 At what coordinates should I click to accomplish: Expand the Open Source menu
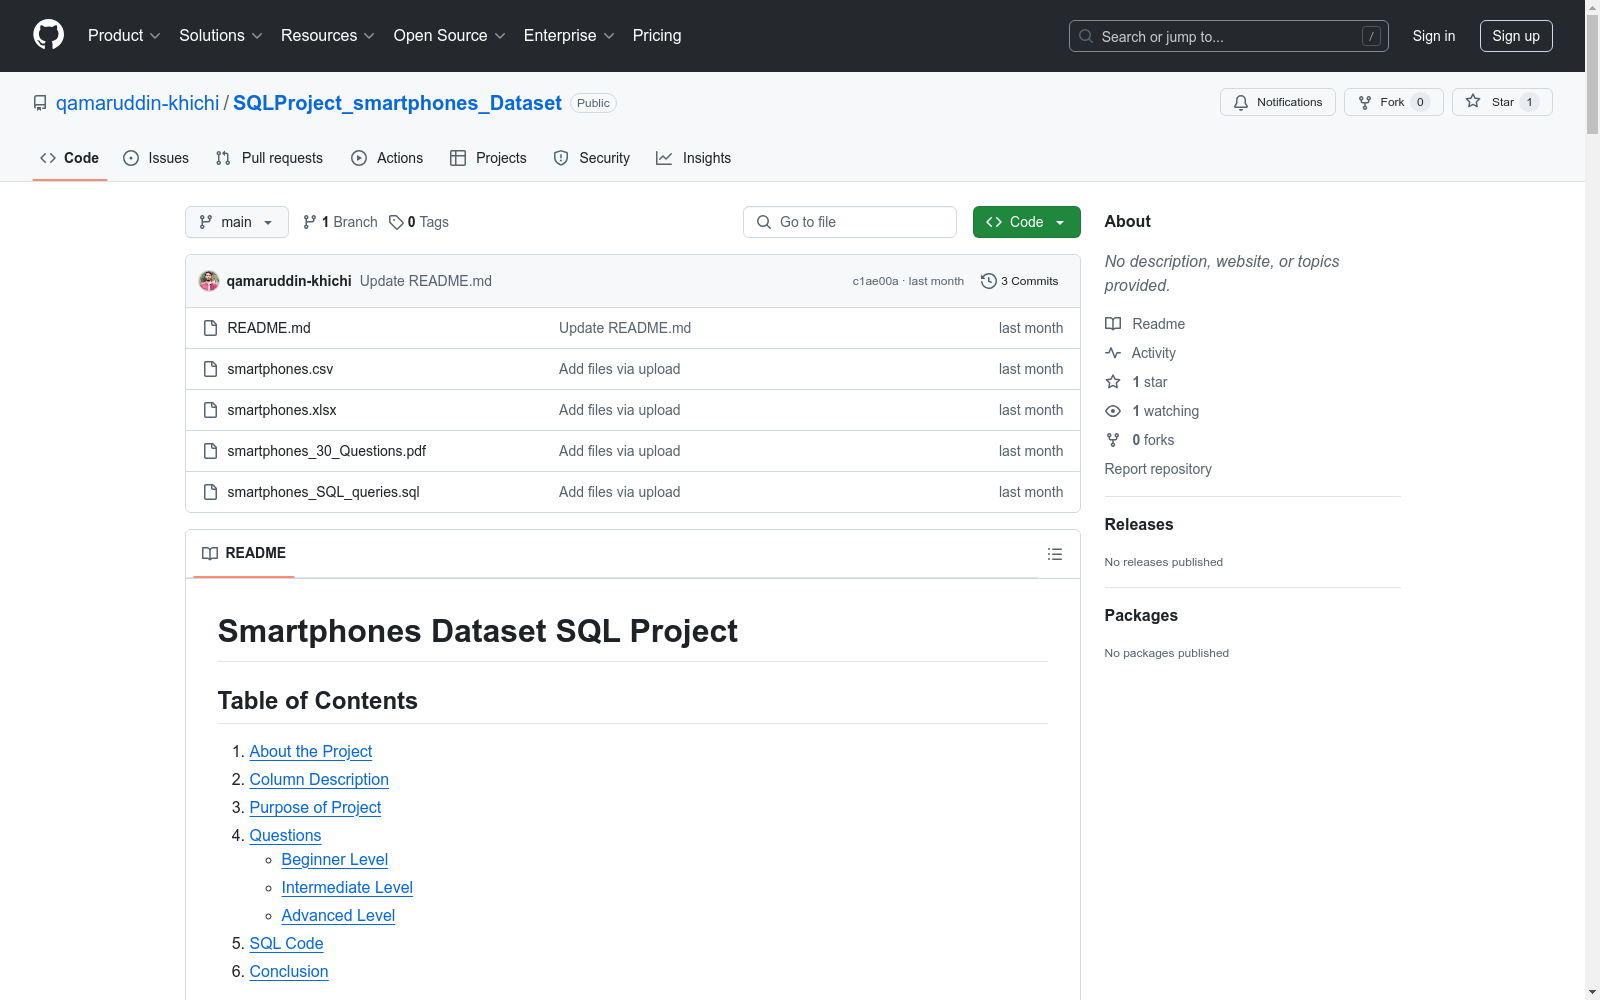[450, 35]
